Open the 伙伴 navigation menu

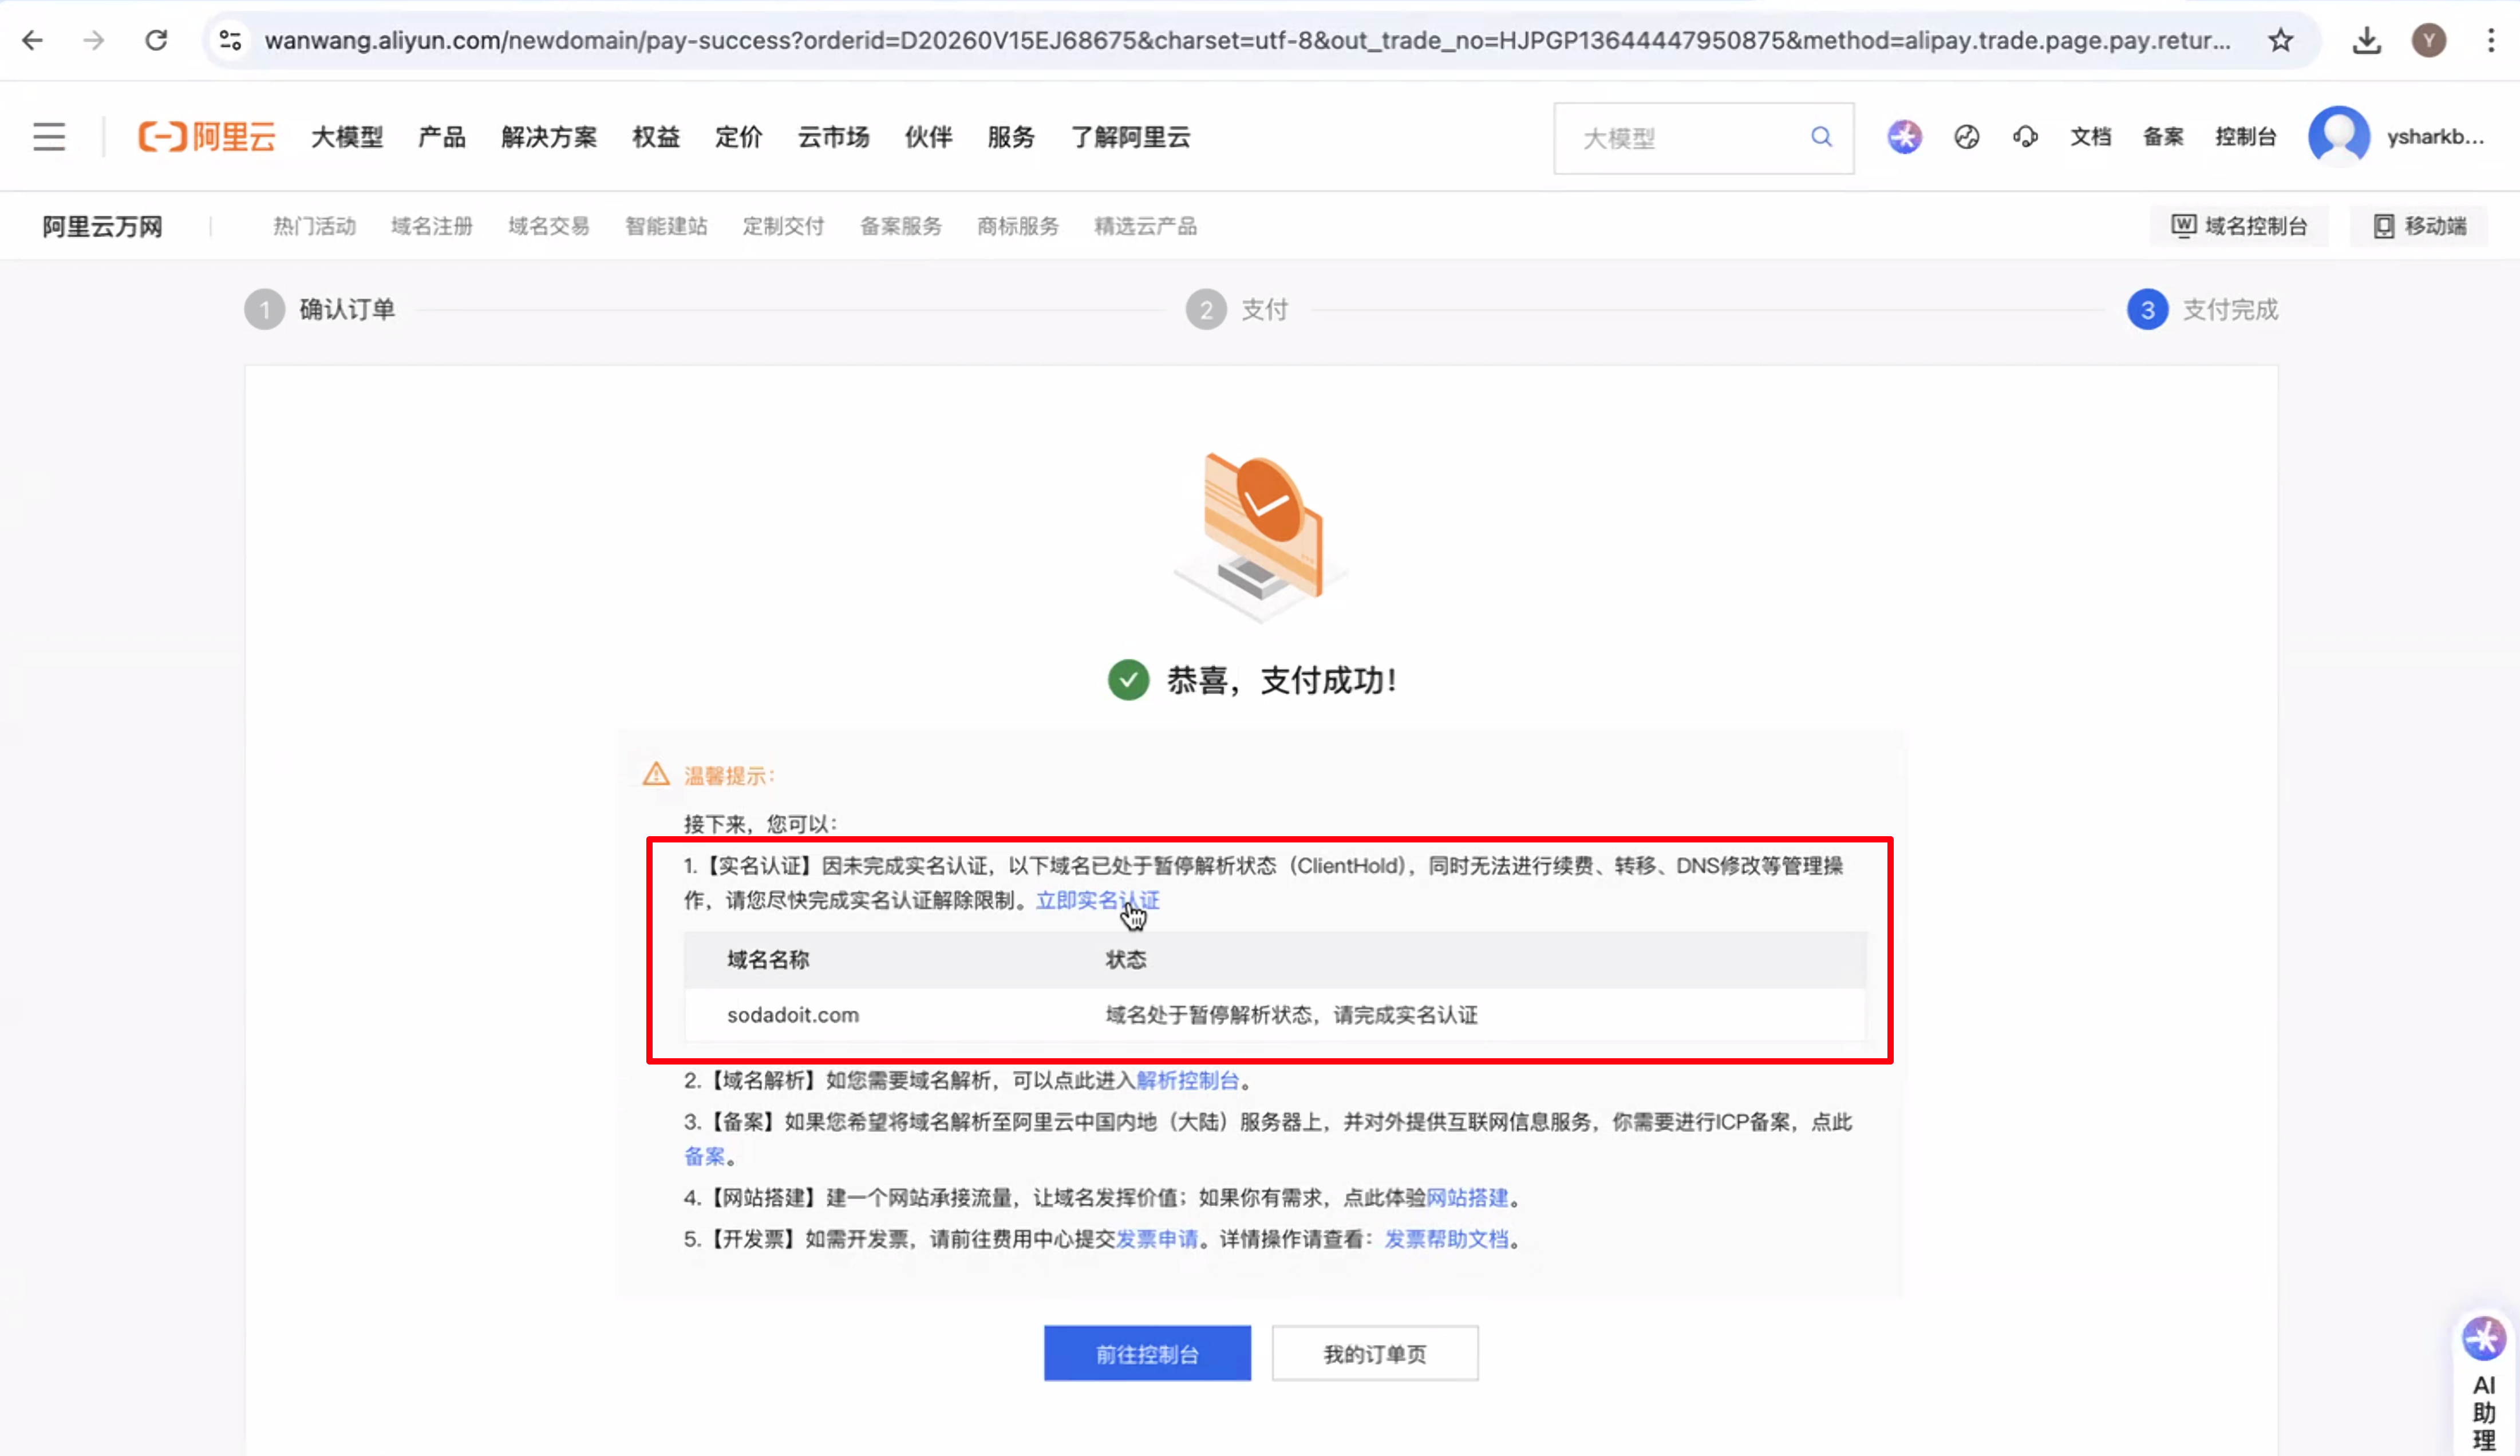coord(929,137)
